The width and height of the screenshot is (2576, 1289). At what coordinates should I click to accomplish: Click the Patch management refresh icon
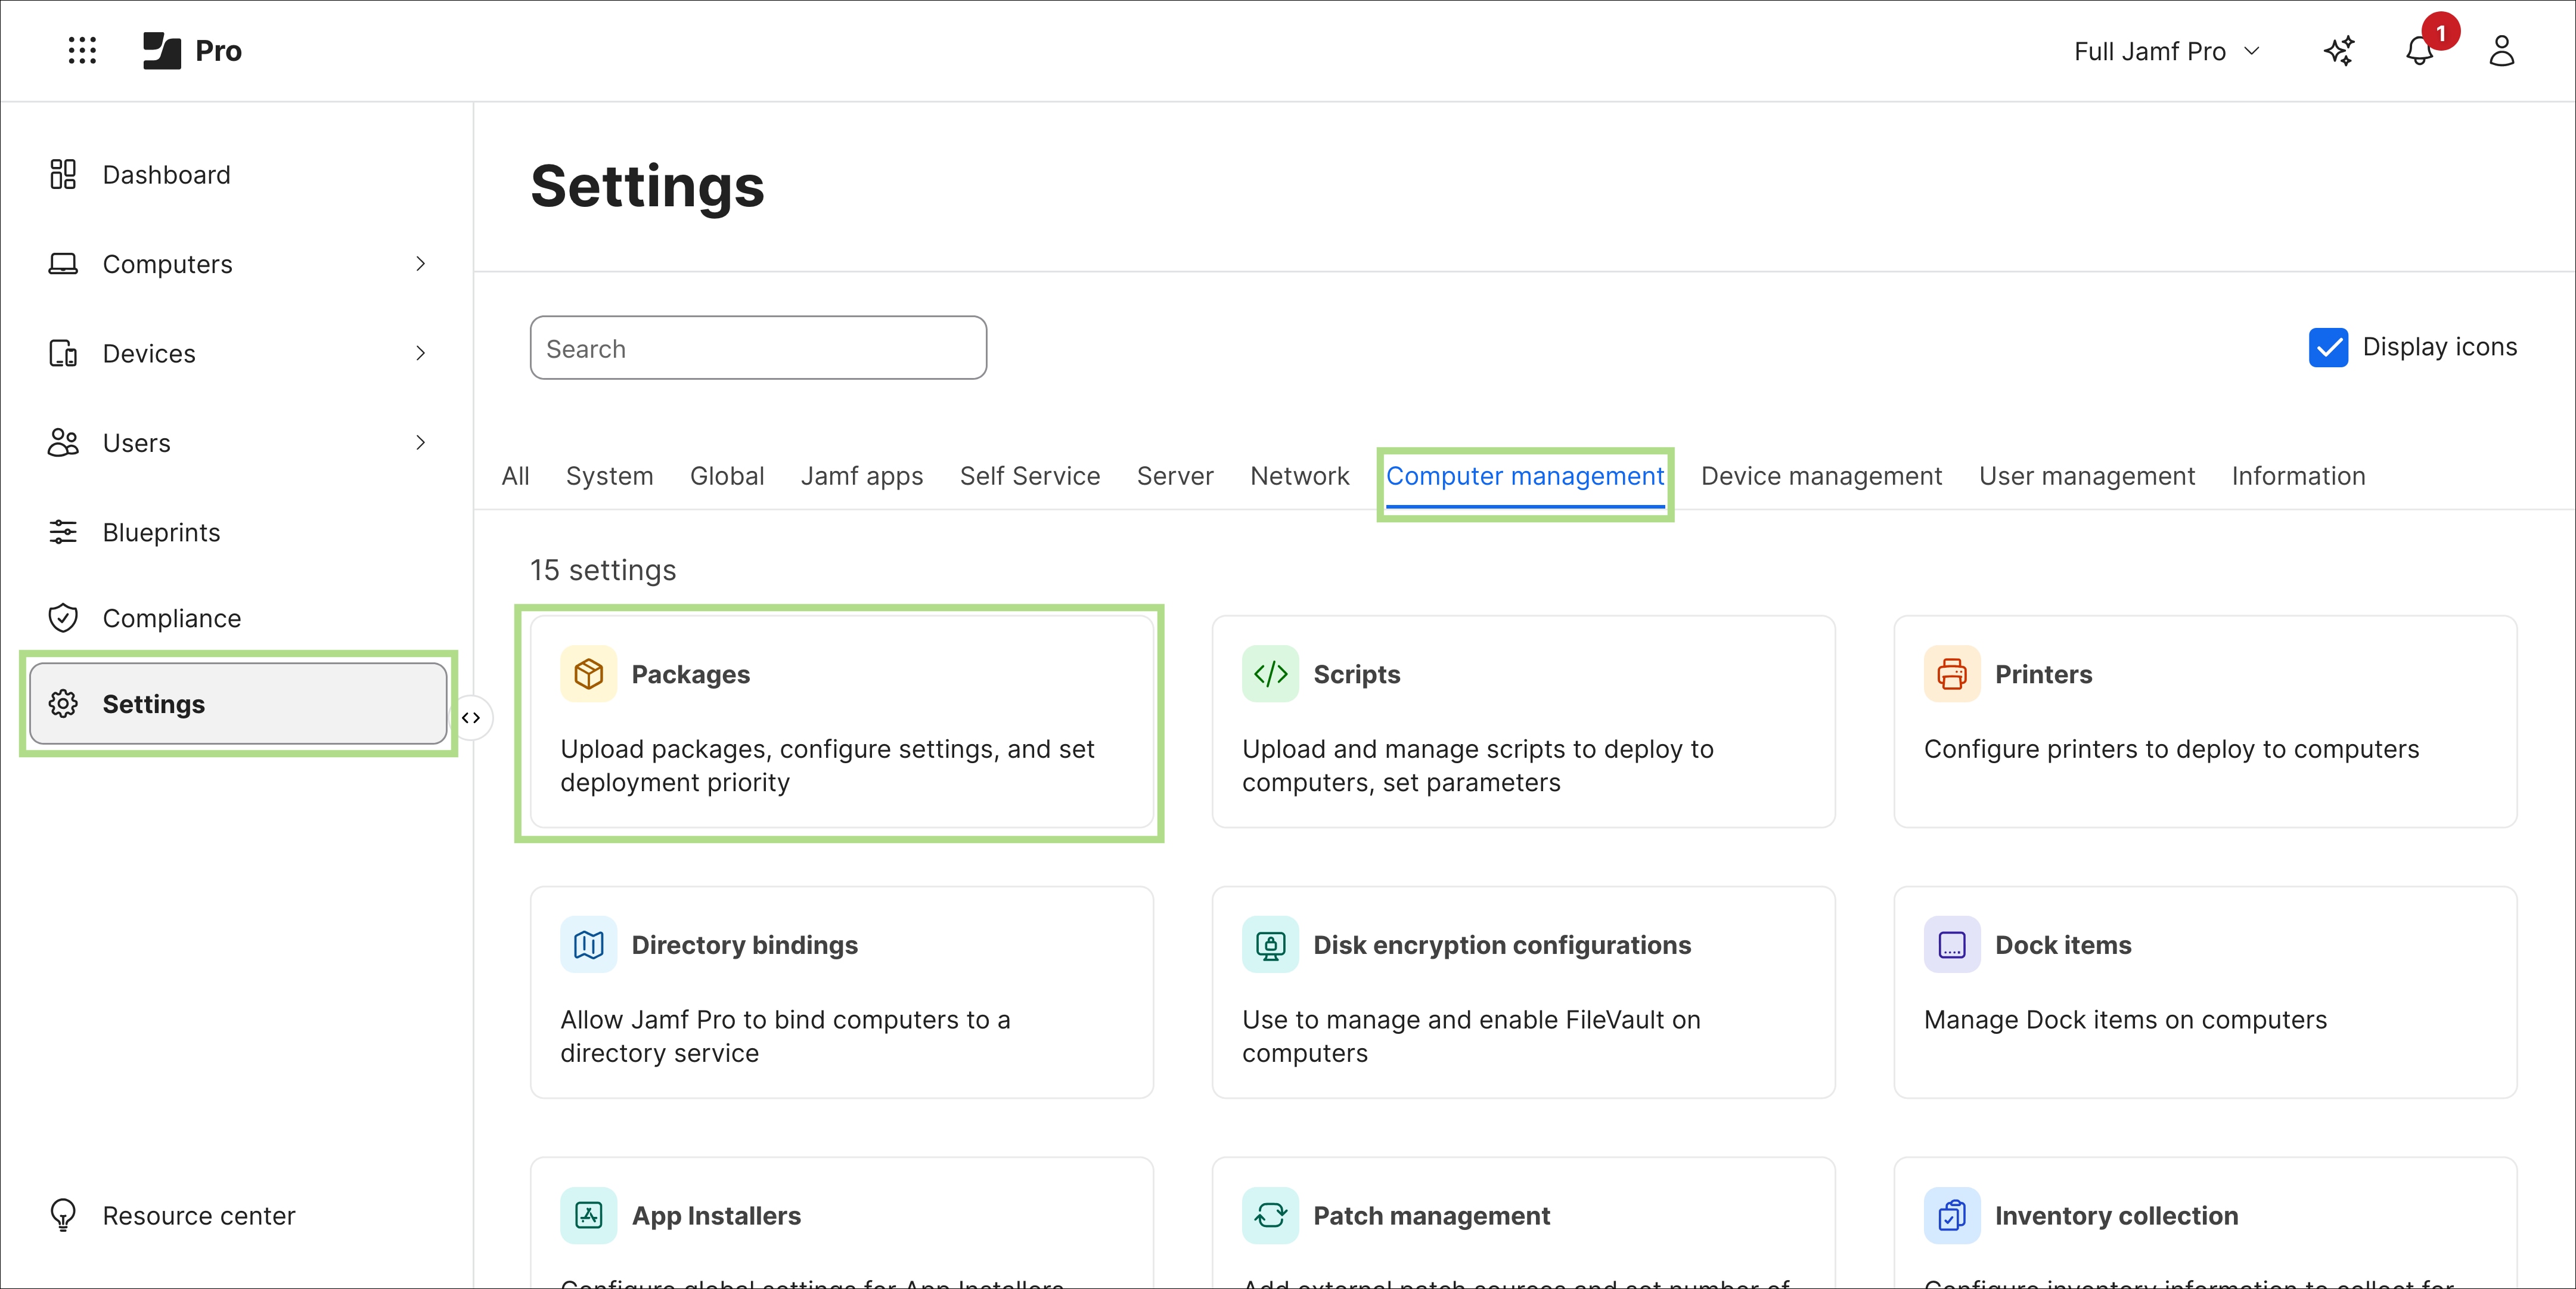1270,1216
